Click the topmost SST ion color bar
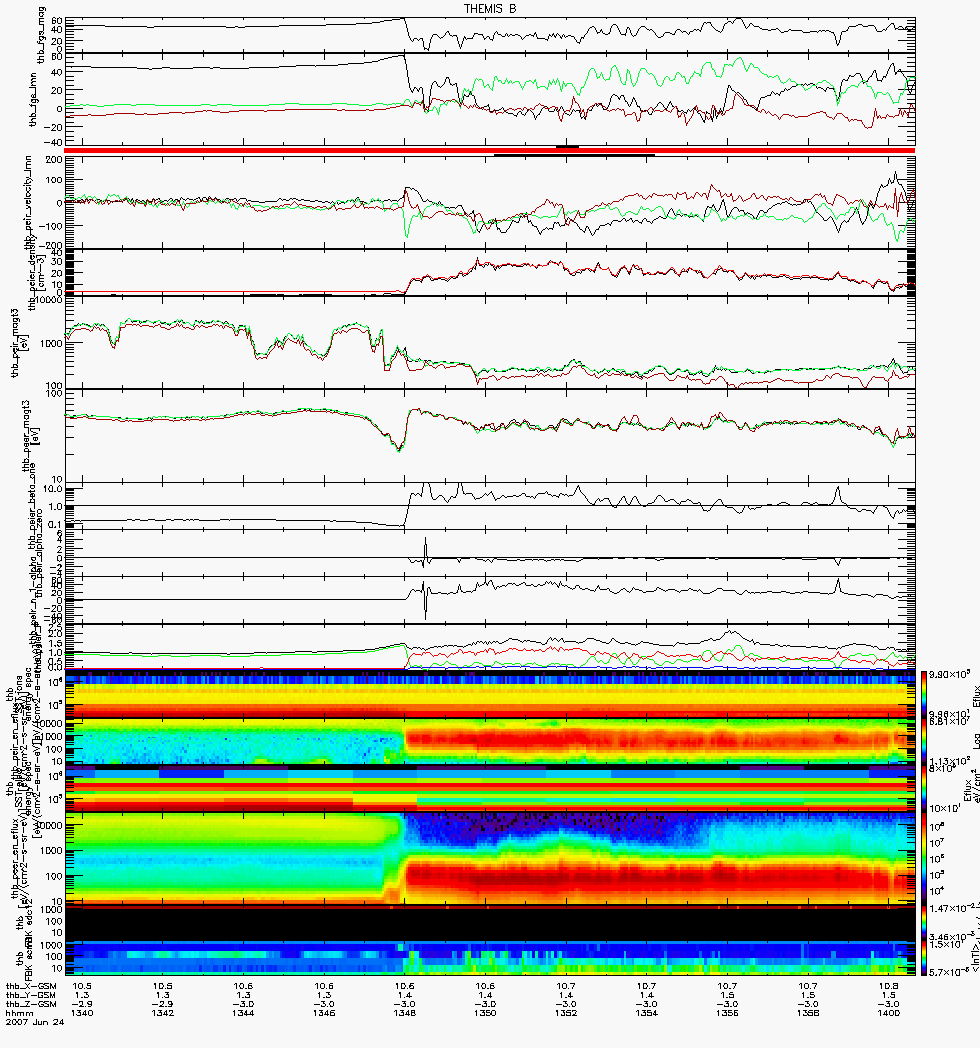 (924, 694)
